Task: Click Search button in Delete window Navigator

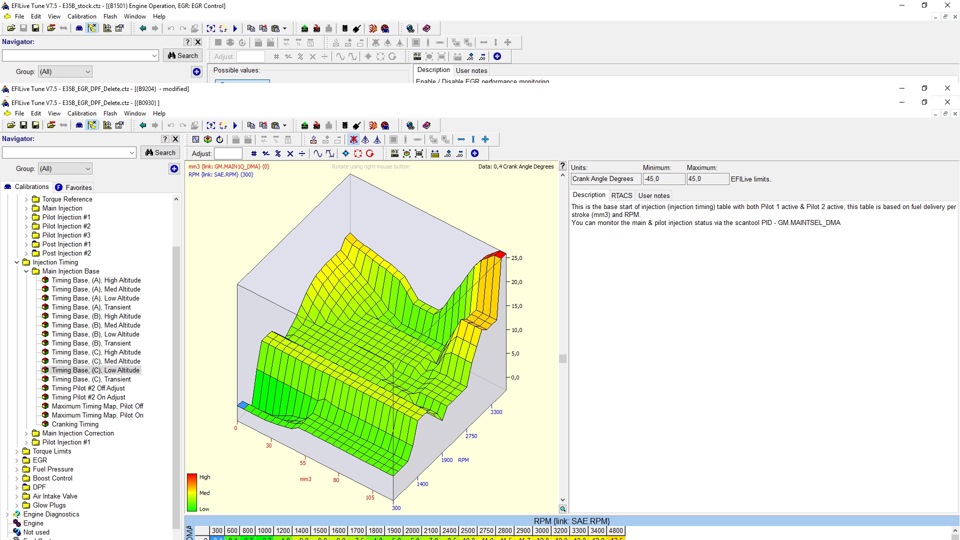Action: pyautogui.click(x=160, y=152)
